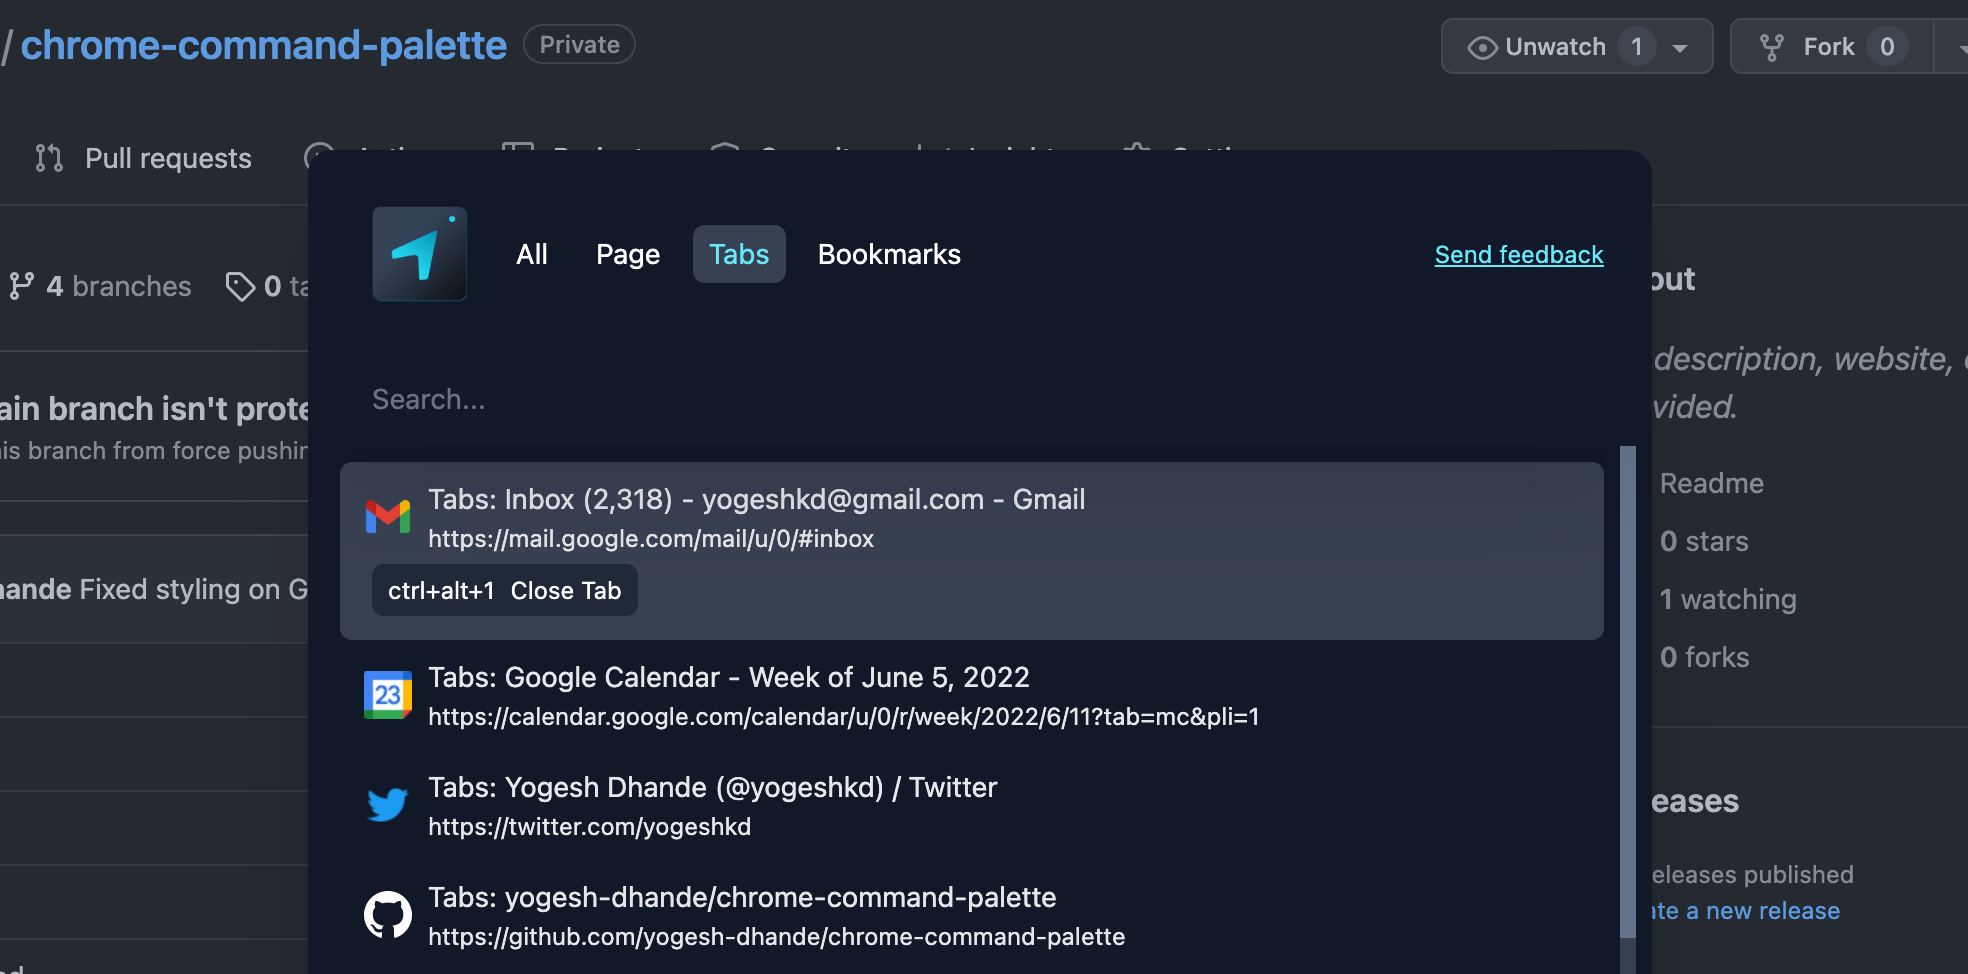Click the Fork button on GitHub
The image size is (1968, 974).
1833,46
